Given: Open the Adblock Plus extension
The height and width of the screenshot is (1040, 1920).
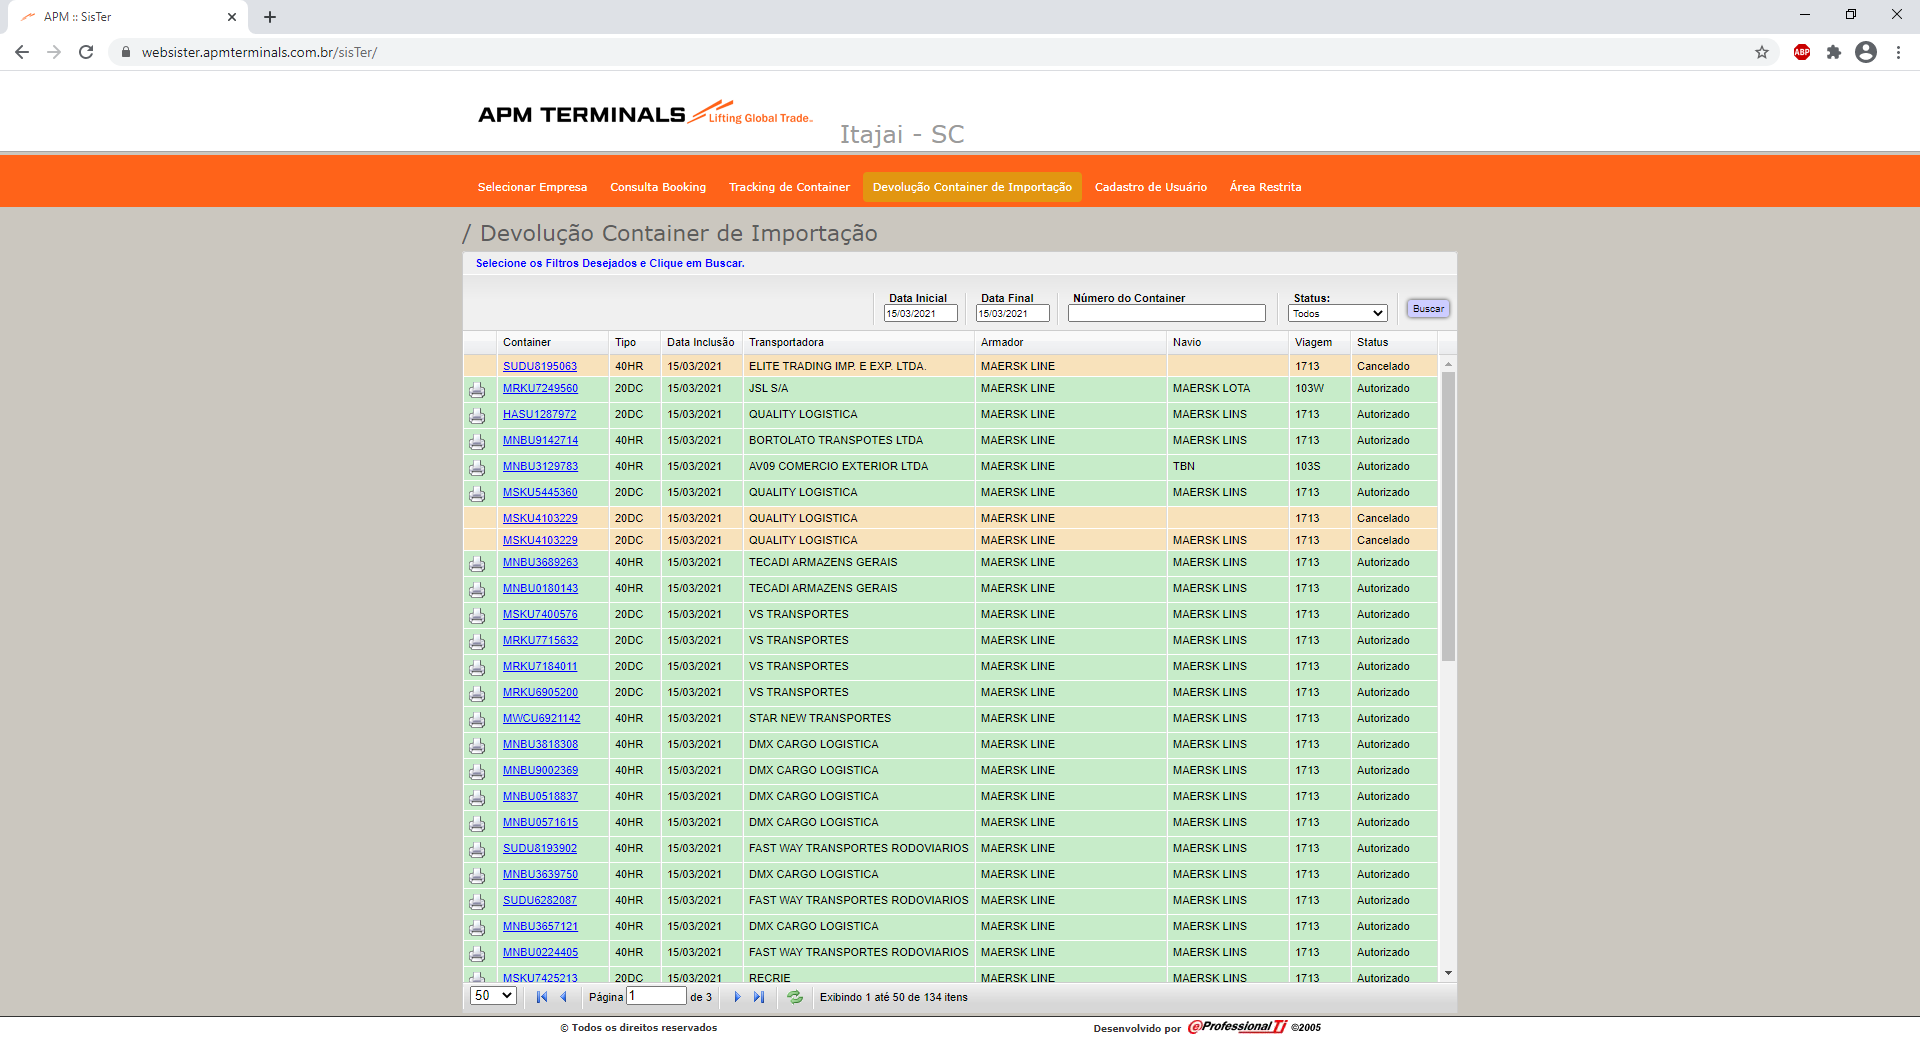Looking at the screenshot, I should [x=1802, y=52].
